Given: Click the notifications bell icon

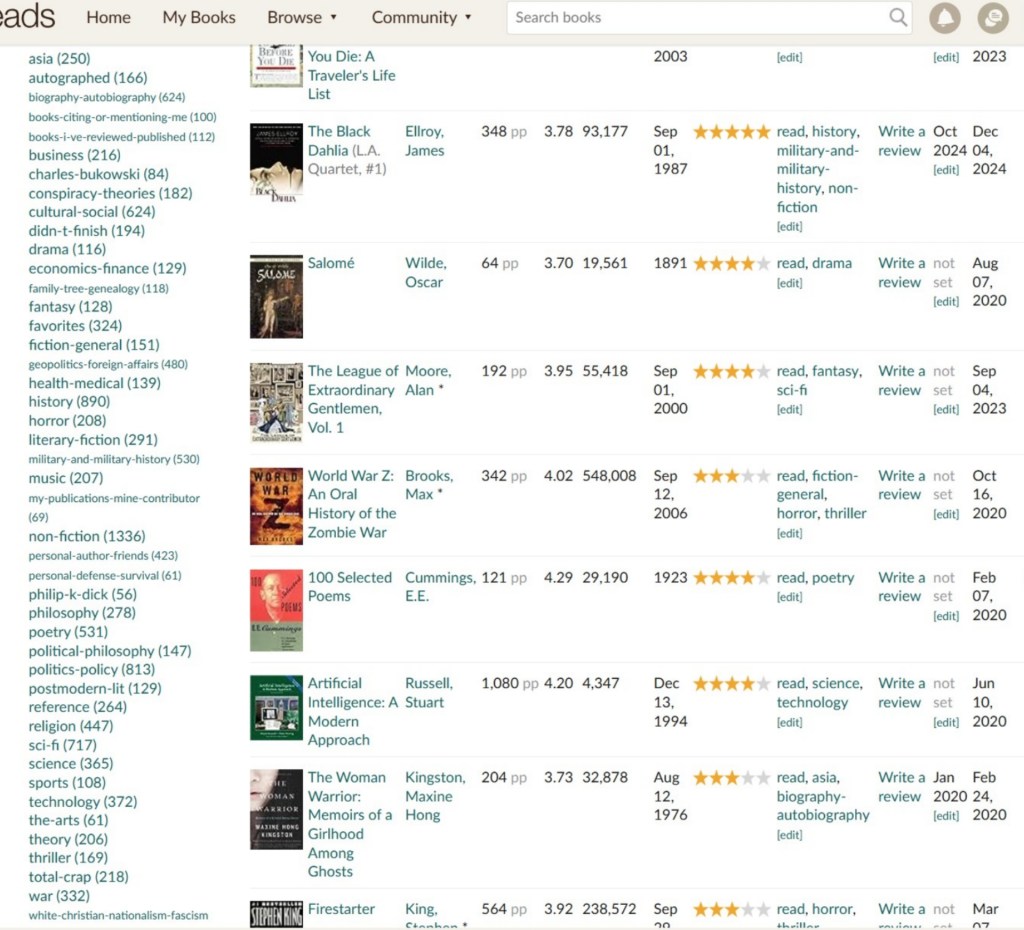Looking at the screenshot, I should coord(944,18).
